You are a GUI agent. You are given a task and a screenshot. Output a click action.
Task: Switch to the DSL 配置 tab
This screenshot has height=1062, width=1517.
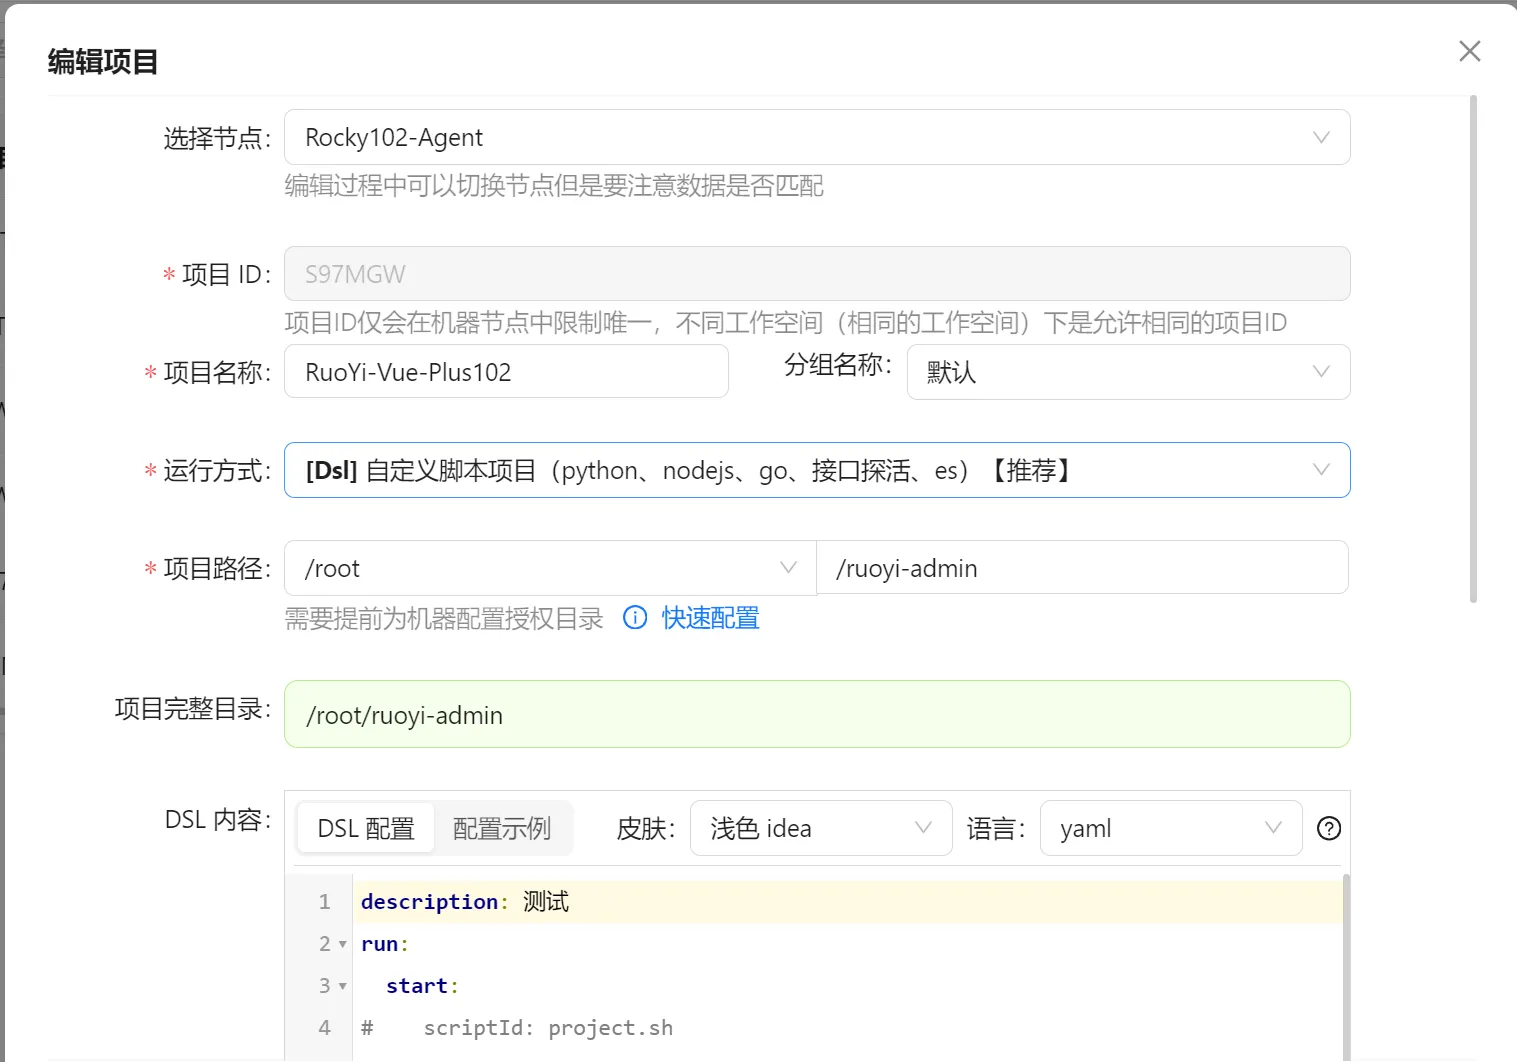[366, 828]
